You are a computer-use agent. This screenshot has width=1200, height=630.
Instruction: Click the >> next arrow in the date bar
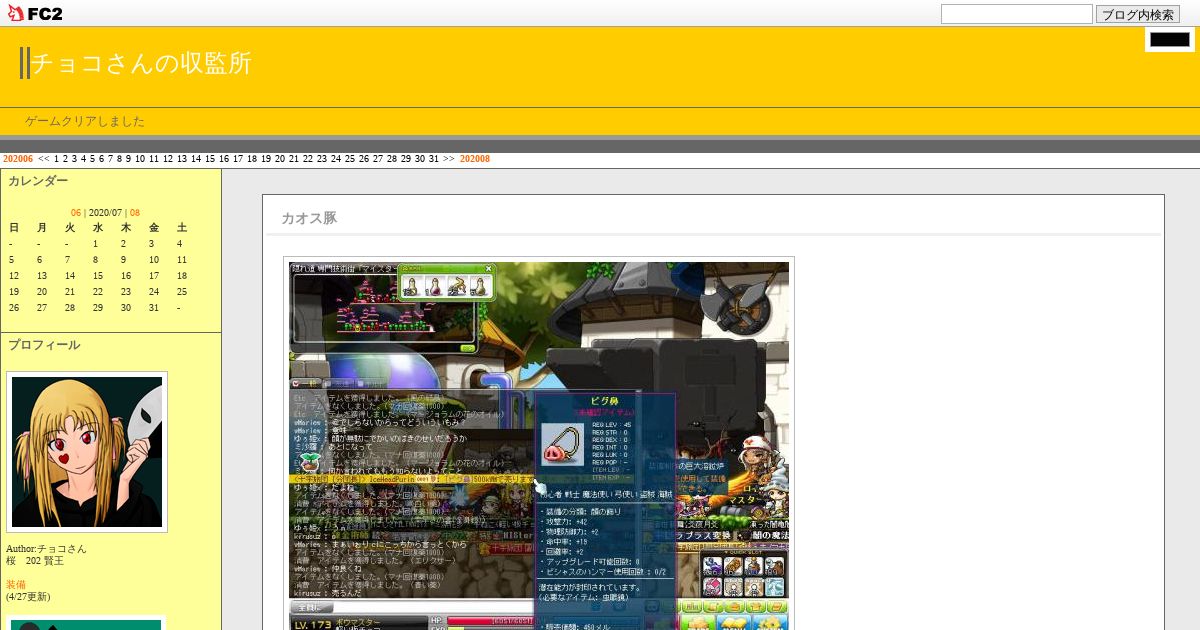point(449,159)
